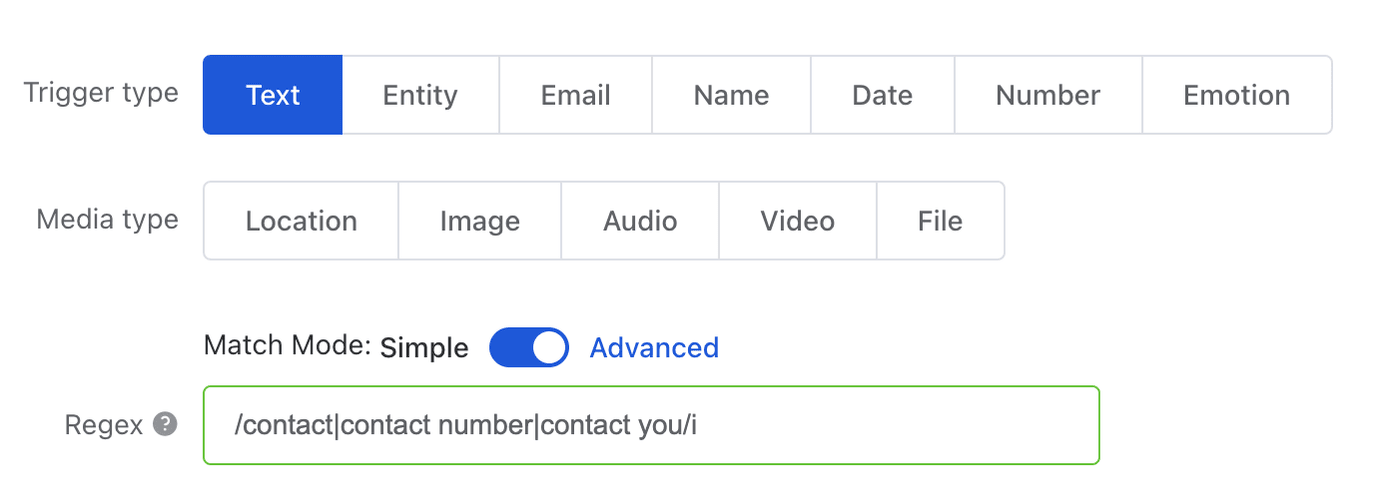Focus the Regex pattern input field
The width and height of the screenshot is (1380, 501).
pos(651,425)
